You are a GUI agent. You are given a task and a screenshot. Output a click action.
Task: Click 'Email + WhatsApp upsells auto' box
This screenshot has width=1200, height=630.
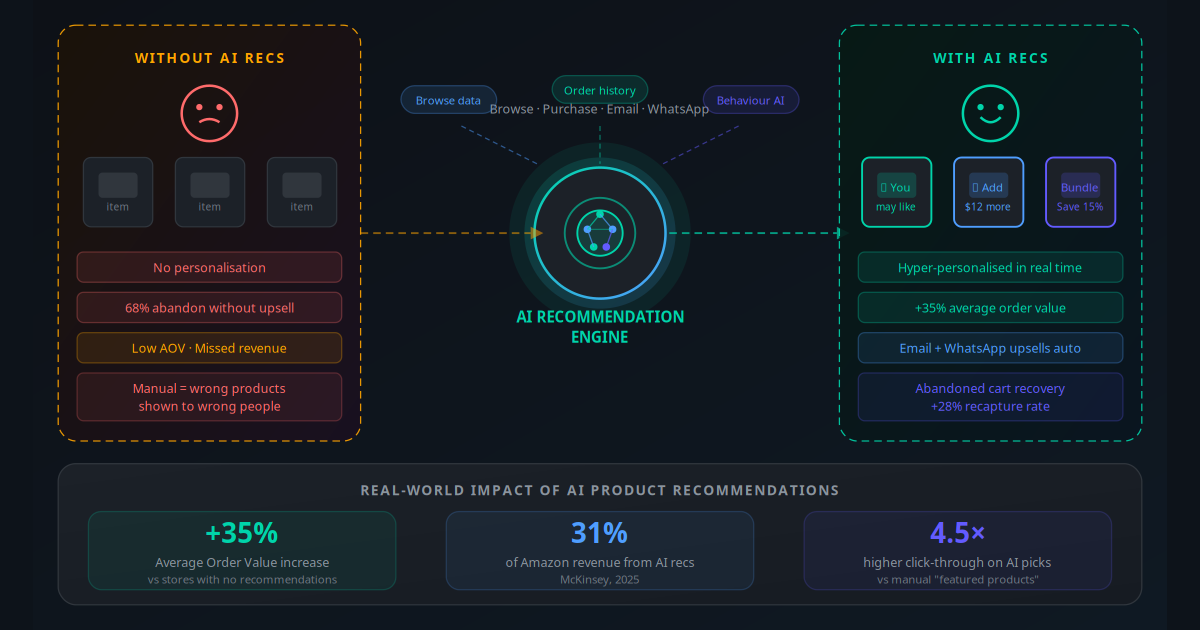990,347
